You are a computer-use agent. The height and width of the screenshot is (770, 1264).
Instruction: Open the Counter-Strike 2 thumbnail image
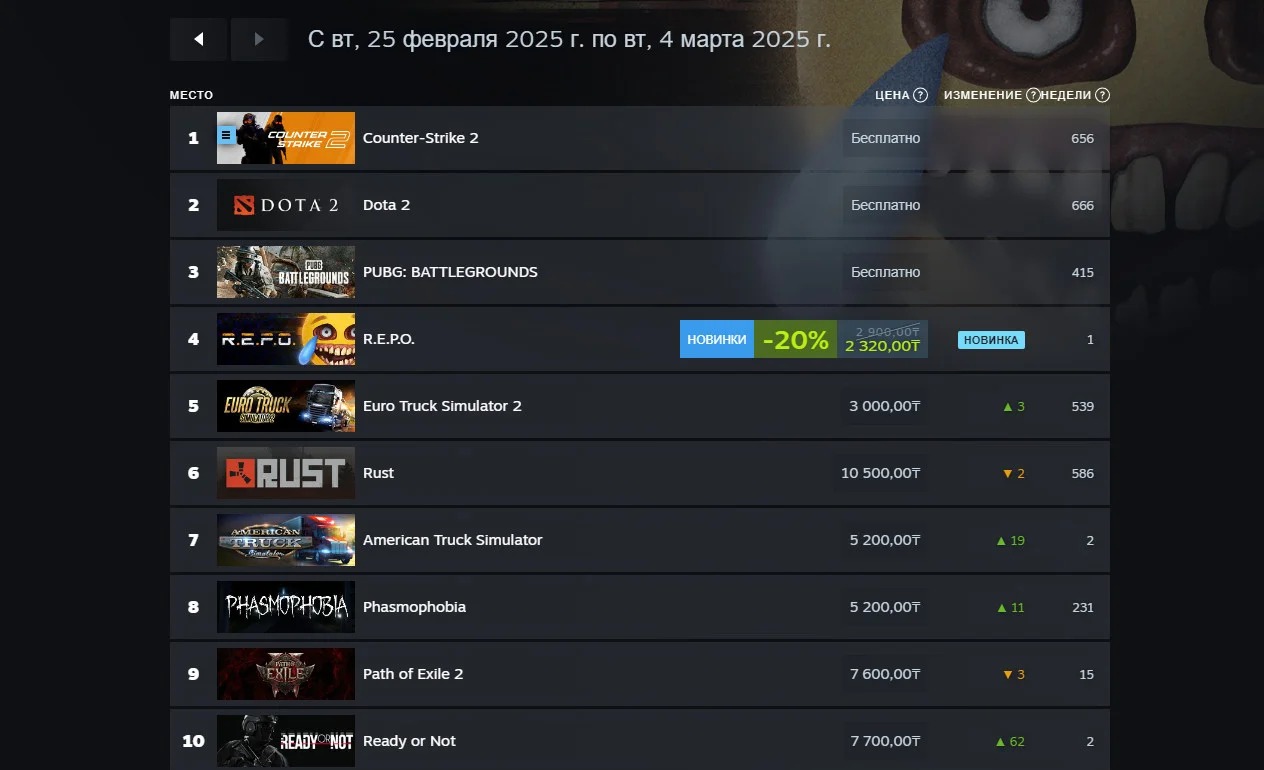pyautogui.click(x=286, y=138)
